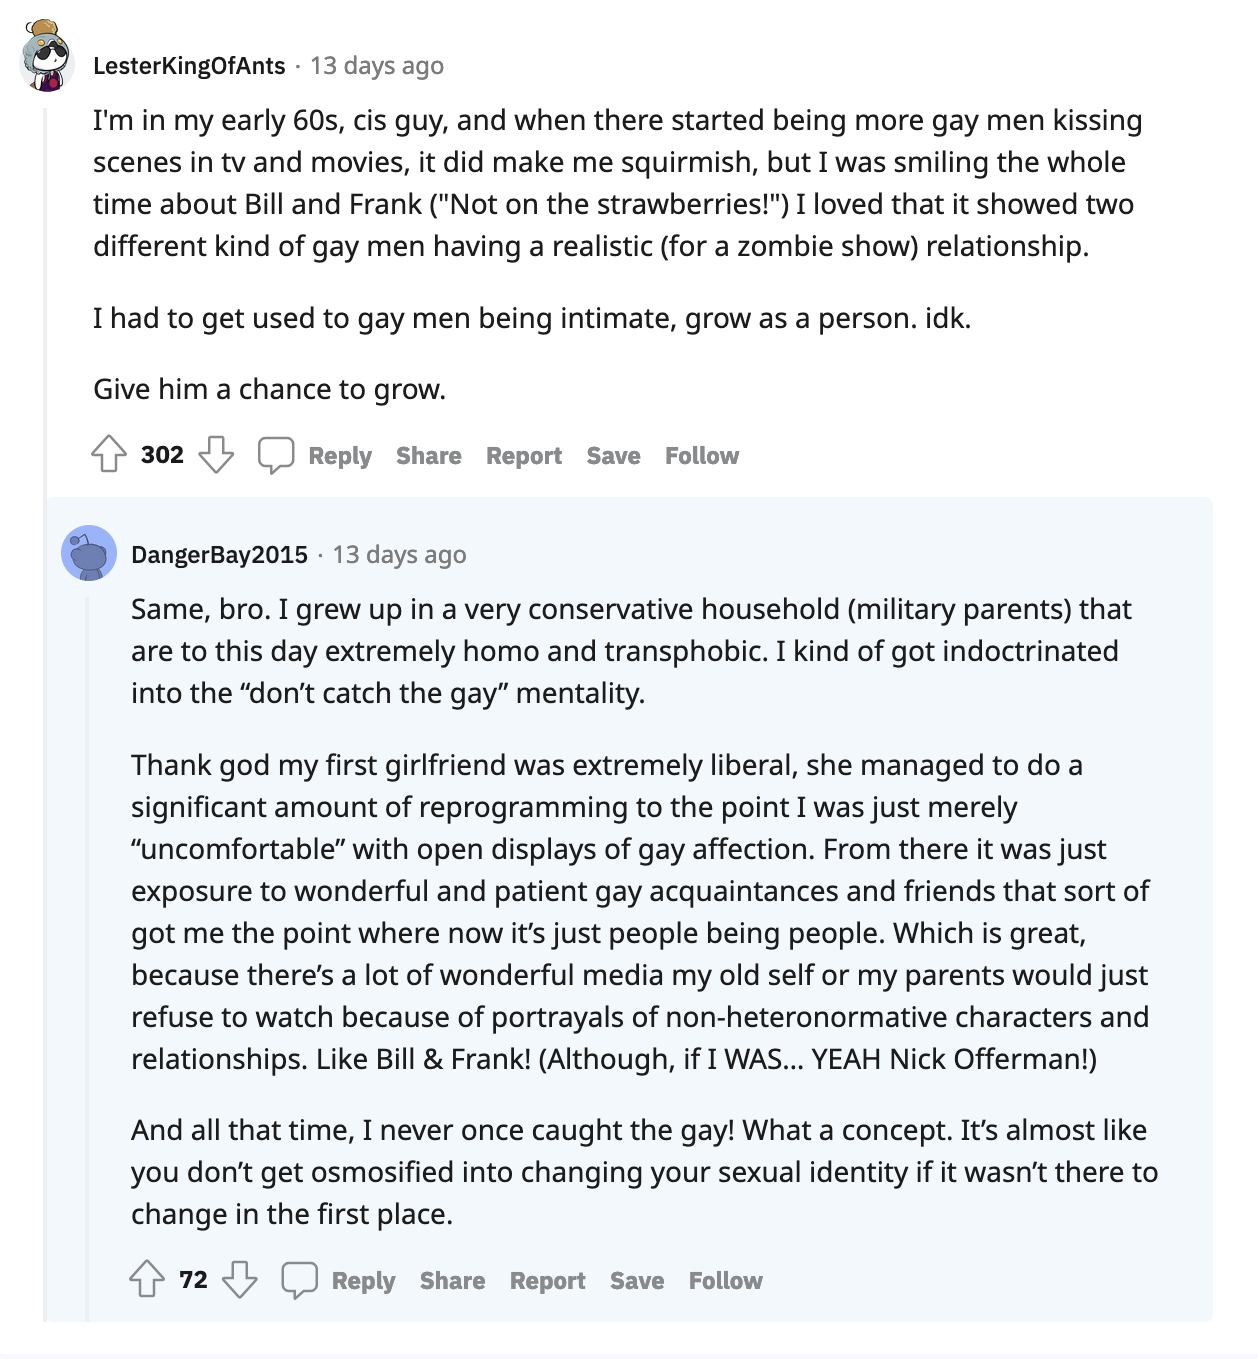Screen dimensions: 1258x1359
Task: Save DangerBay2015's comment
Action: pyautogui.click(x=637, y=1281)
